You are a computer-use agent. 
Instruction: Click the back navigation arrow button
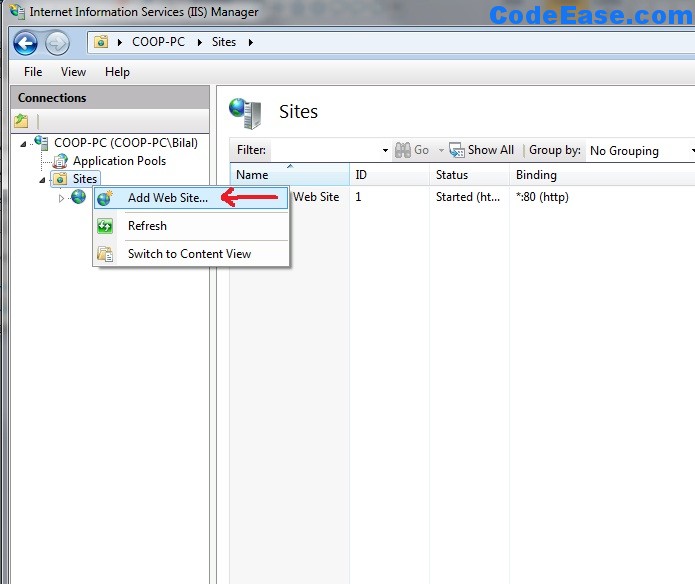coord(25,43)
